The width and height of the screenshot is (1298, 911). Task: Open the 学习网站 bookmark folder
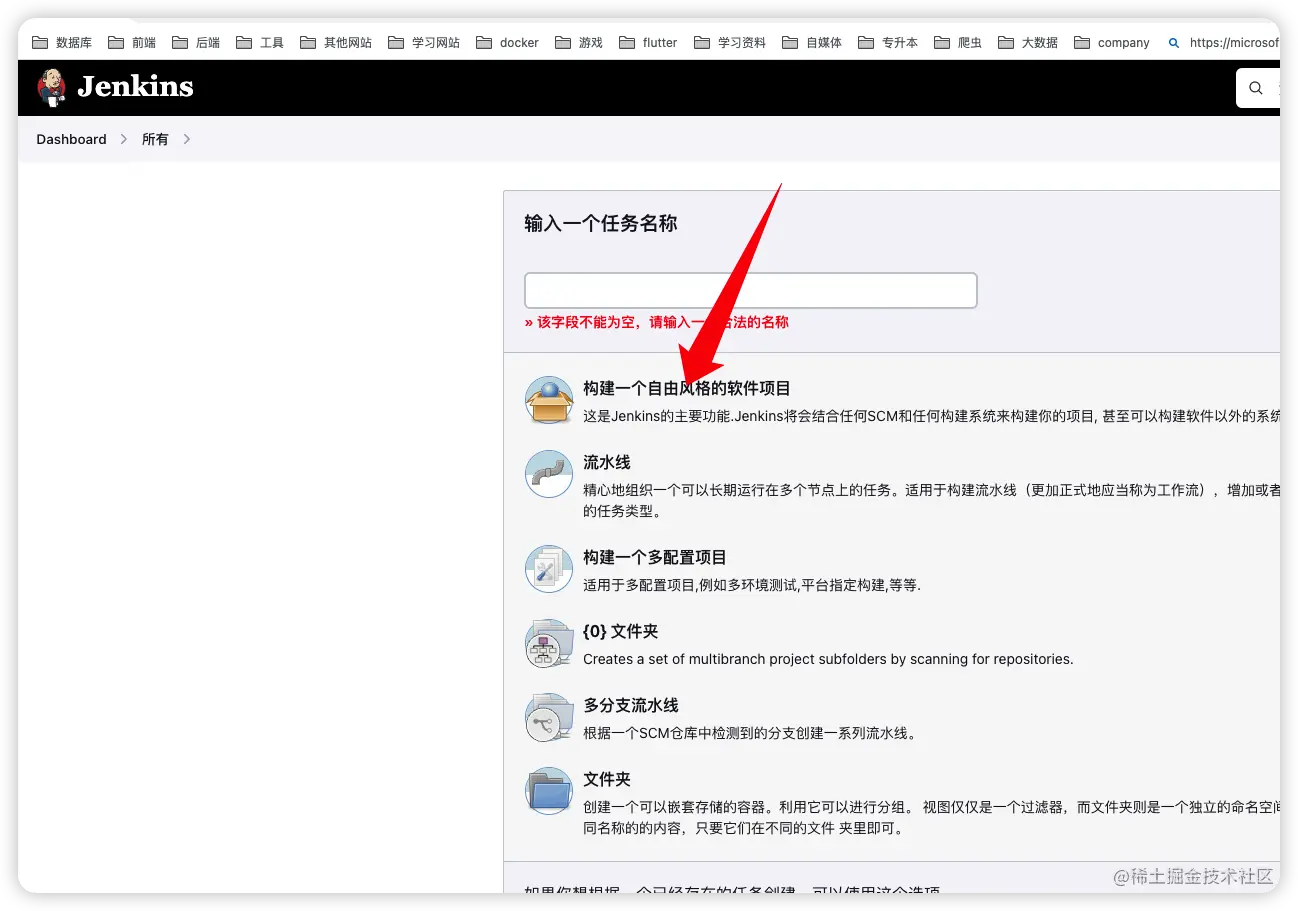coord(424,43)
